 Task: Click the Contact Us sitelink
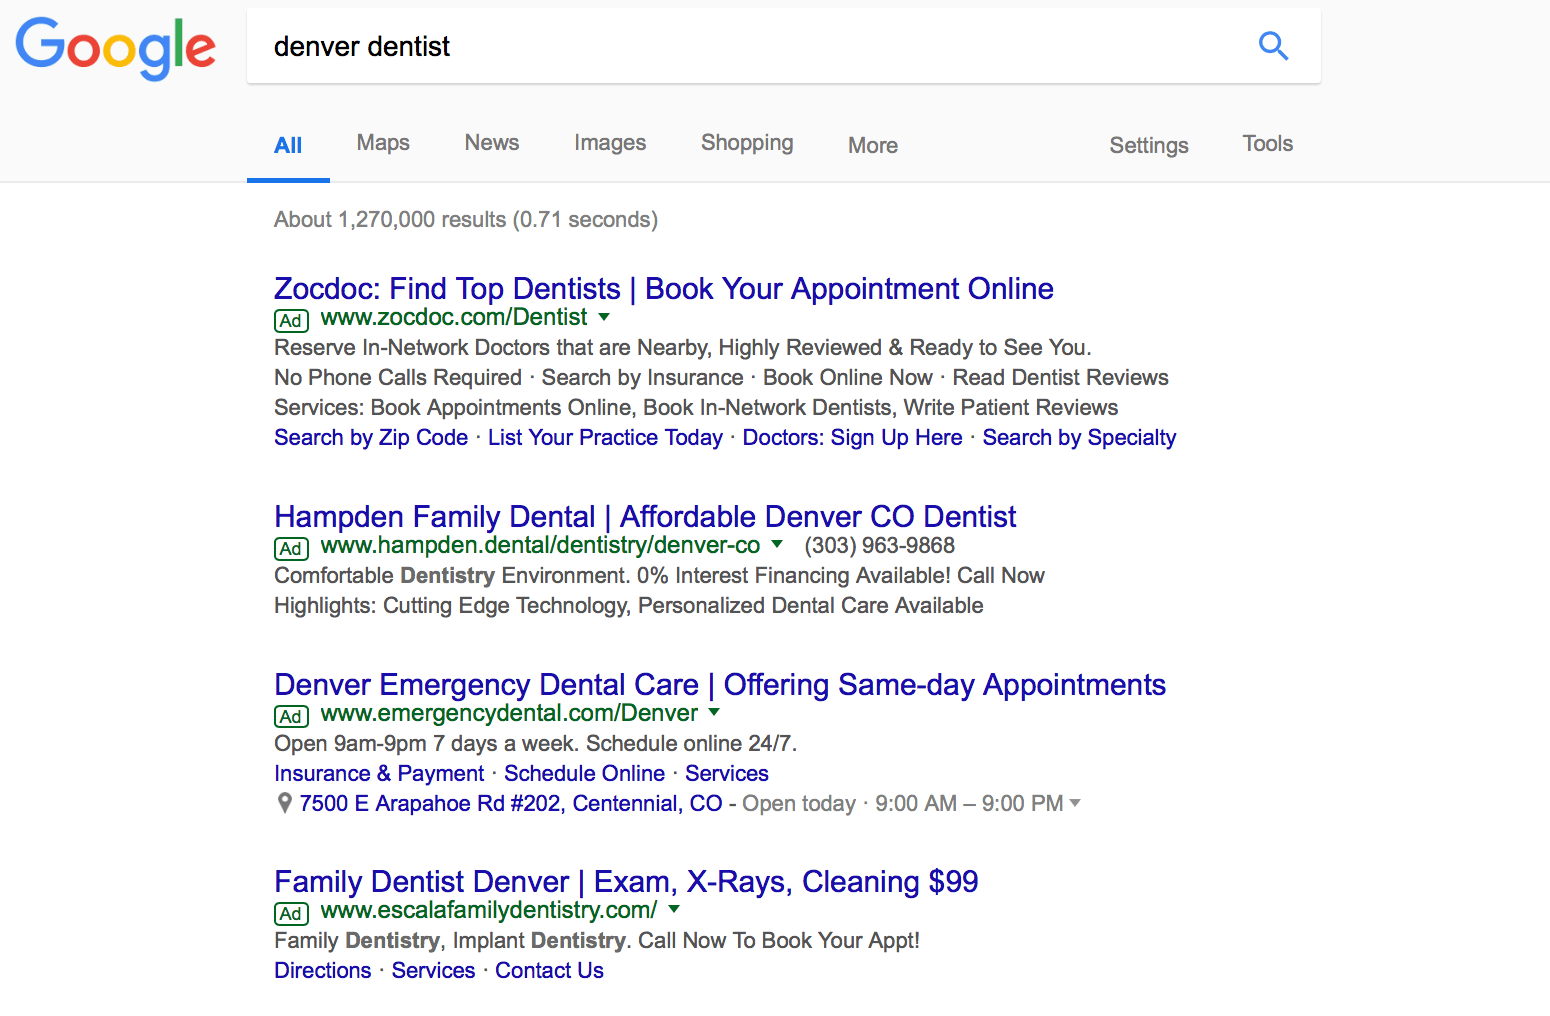click(x=549, y=971)
